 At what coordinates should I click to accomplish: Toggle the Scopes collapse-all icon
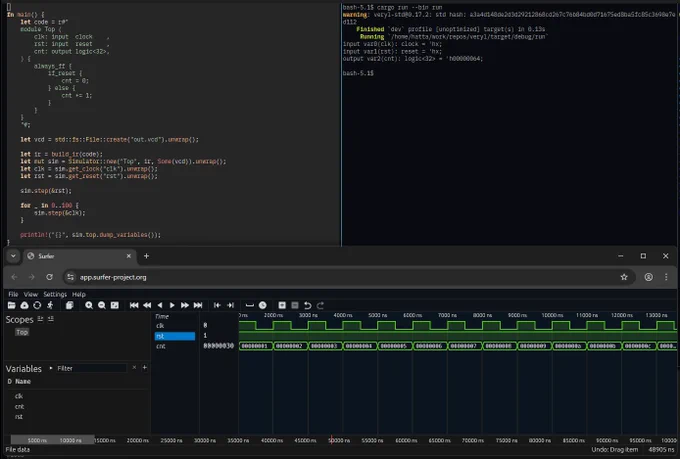coord(51,319)
